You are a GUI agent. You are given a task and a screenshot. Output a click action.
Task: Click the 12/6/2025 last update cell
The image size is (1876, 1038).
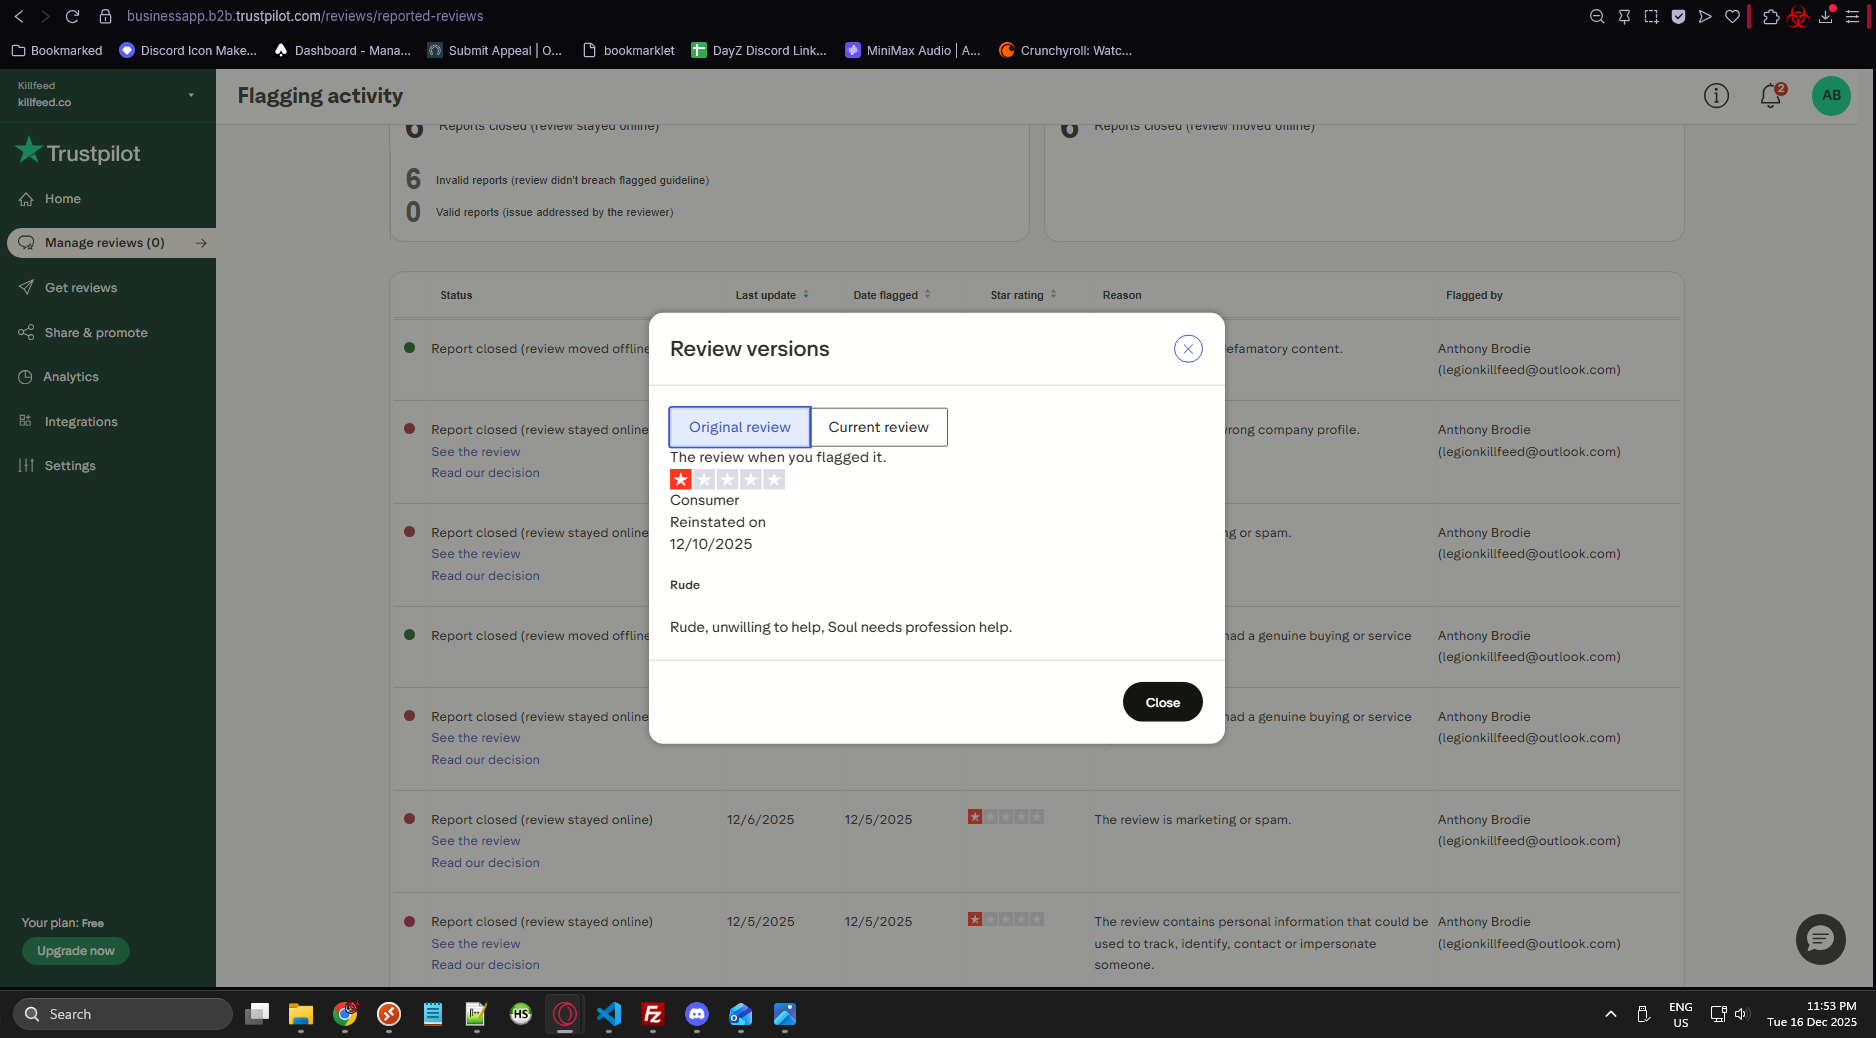tap(760, 820)
